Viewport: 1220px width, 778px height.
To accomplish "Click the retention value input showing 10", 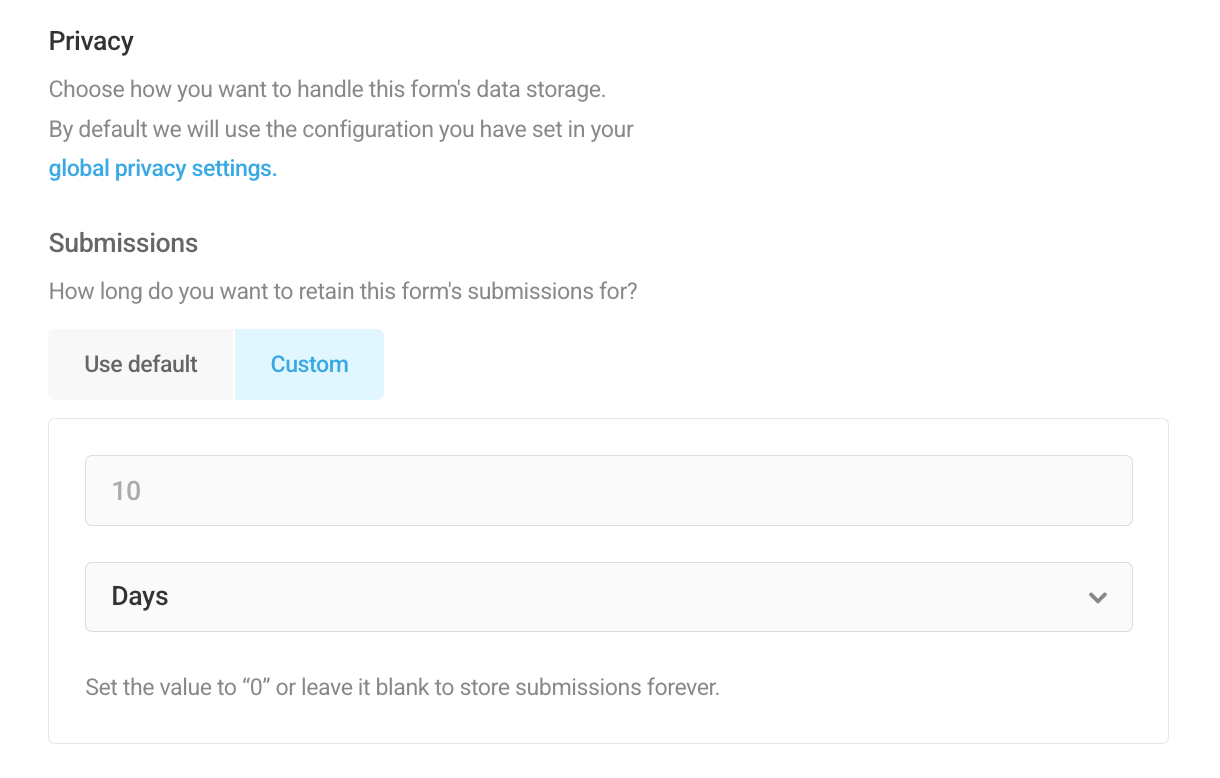I will point(609,490).
